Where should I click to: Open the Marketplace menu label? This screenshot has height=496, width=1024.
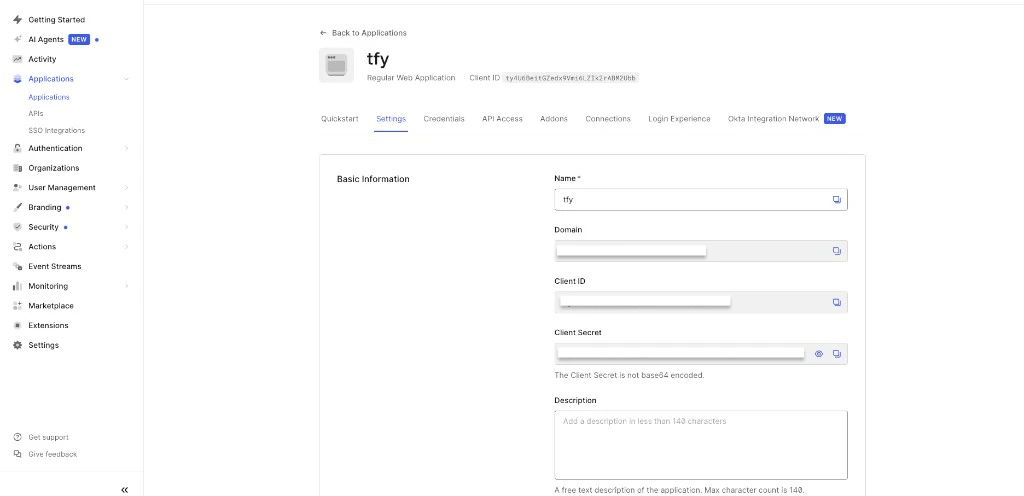pyautogui.click(x=51, y=305)
